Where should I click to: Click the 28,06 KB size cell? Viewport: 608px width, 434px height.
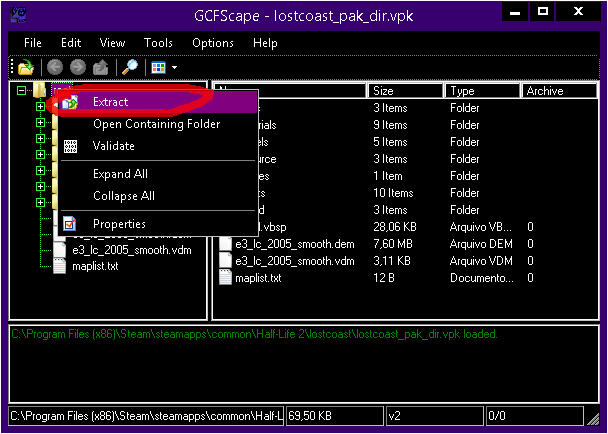(x=396, y=227)
